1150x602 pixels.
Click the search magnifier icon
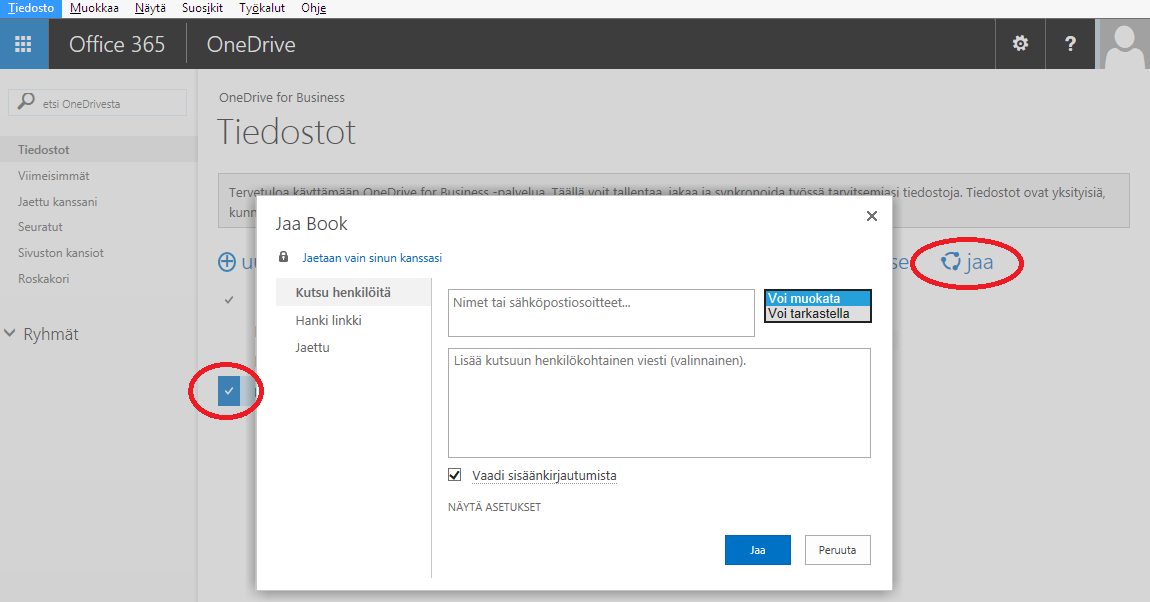point(26,101)
